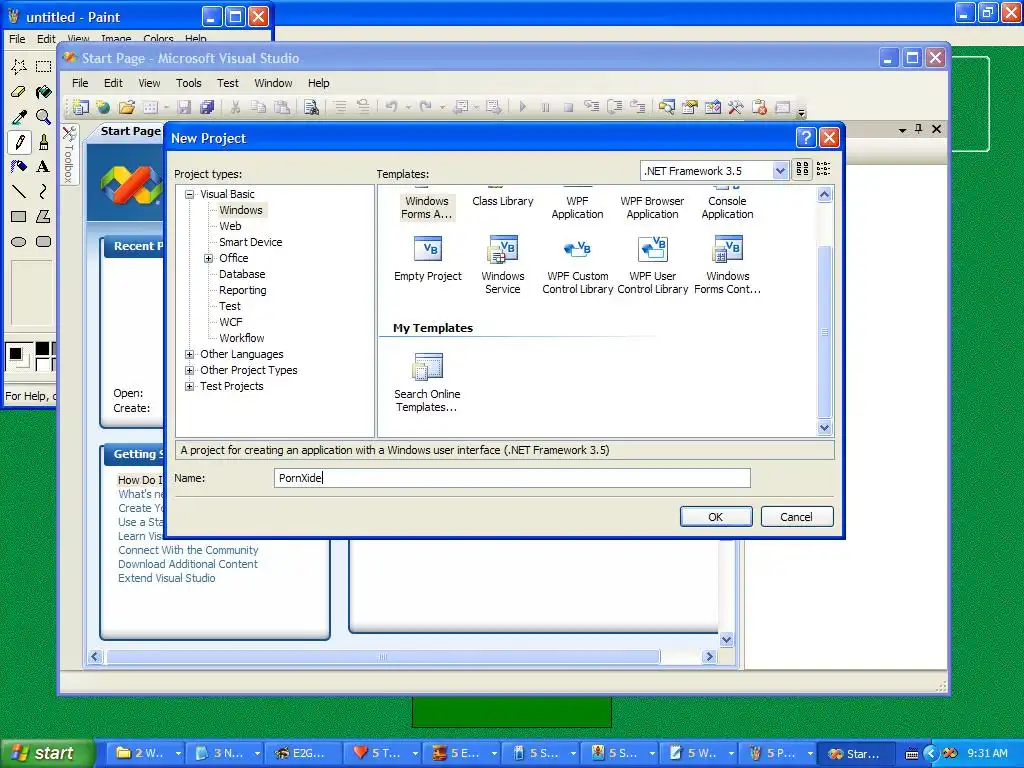Expand the Test Projects node
This screenshot has width=1024, height=768.
tap(189, 386)
